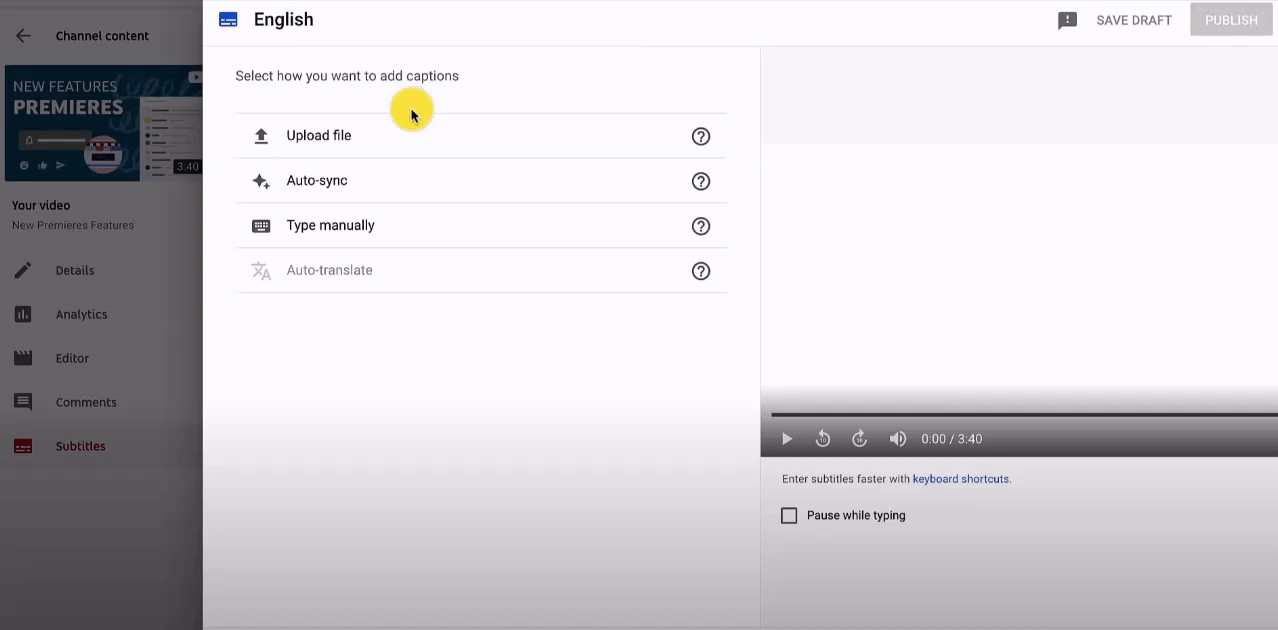
Task: Open help for Auto-sync option
Action: pyautogui.click(x=701, y=181)
